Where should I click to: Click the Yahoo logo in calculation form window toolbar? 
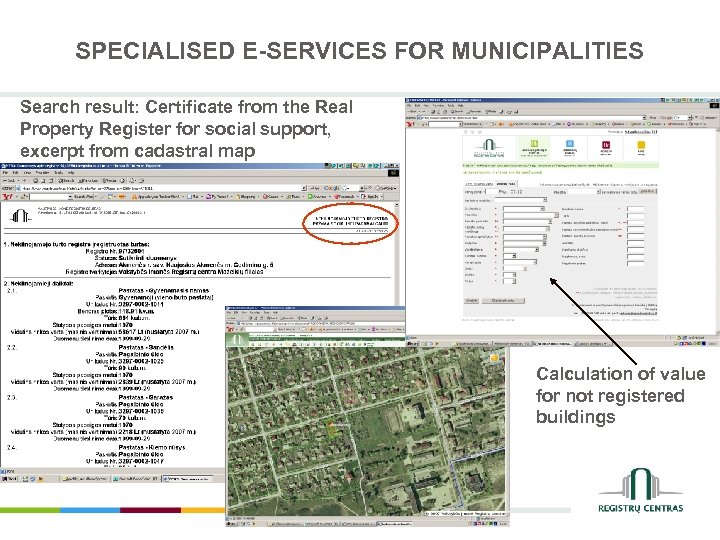(411, 124)
